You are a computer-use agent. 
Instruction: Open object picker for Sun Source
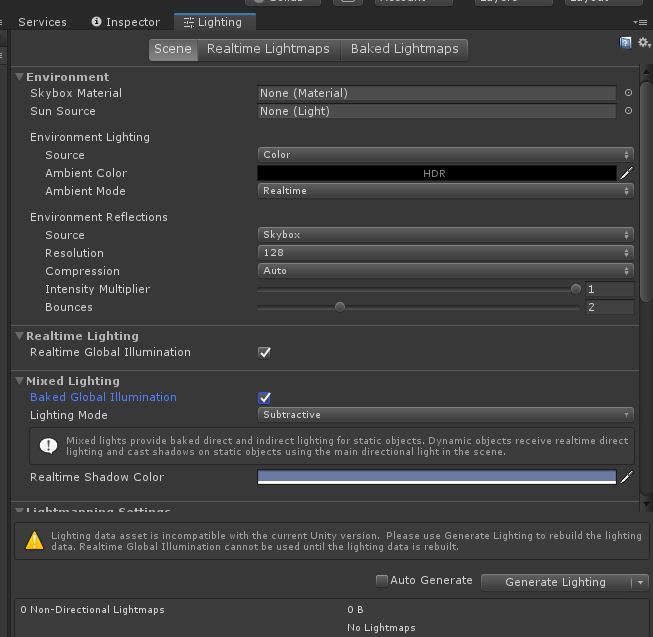pos(628,111)
